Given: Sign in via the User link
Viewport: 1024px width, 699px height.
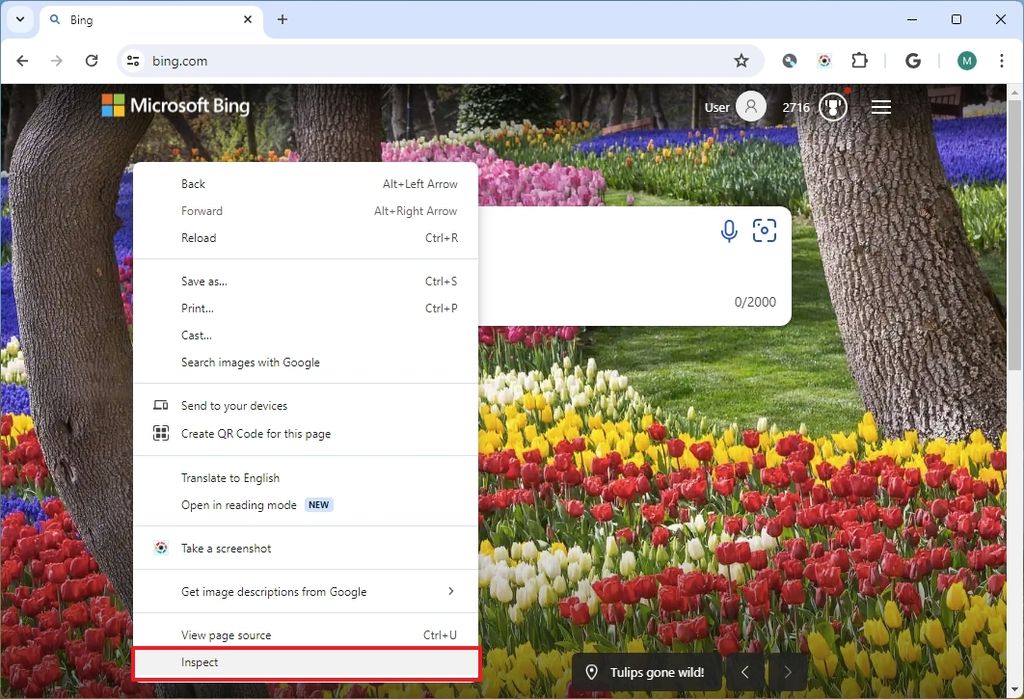Looking at the screenshot, I should 718,106.
